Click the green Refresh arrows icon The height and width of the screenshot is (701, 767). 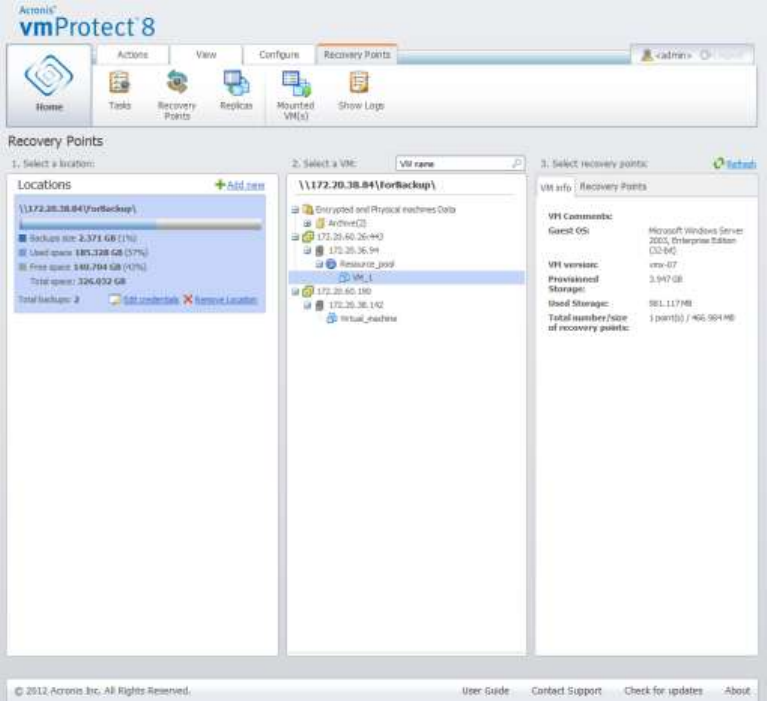[719, 163]
